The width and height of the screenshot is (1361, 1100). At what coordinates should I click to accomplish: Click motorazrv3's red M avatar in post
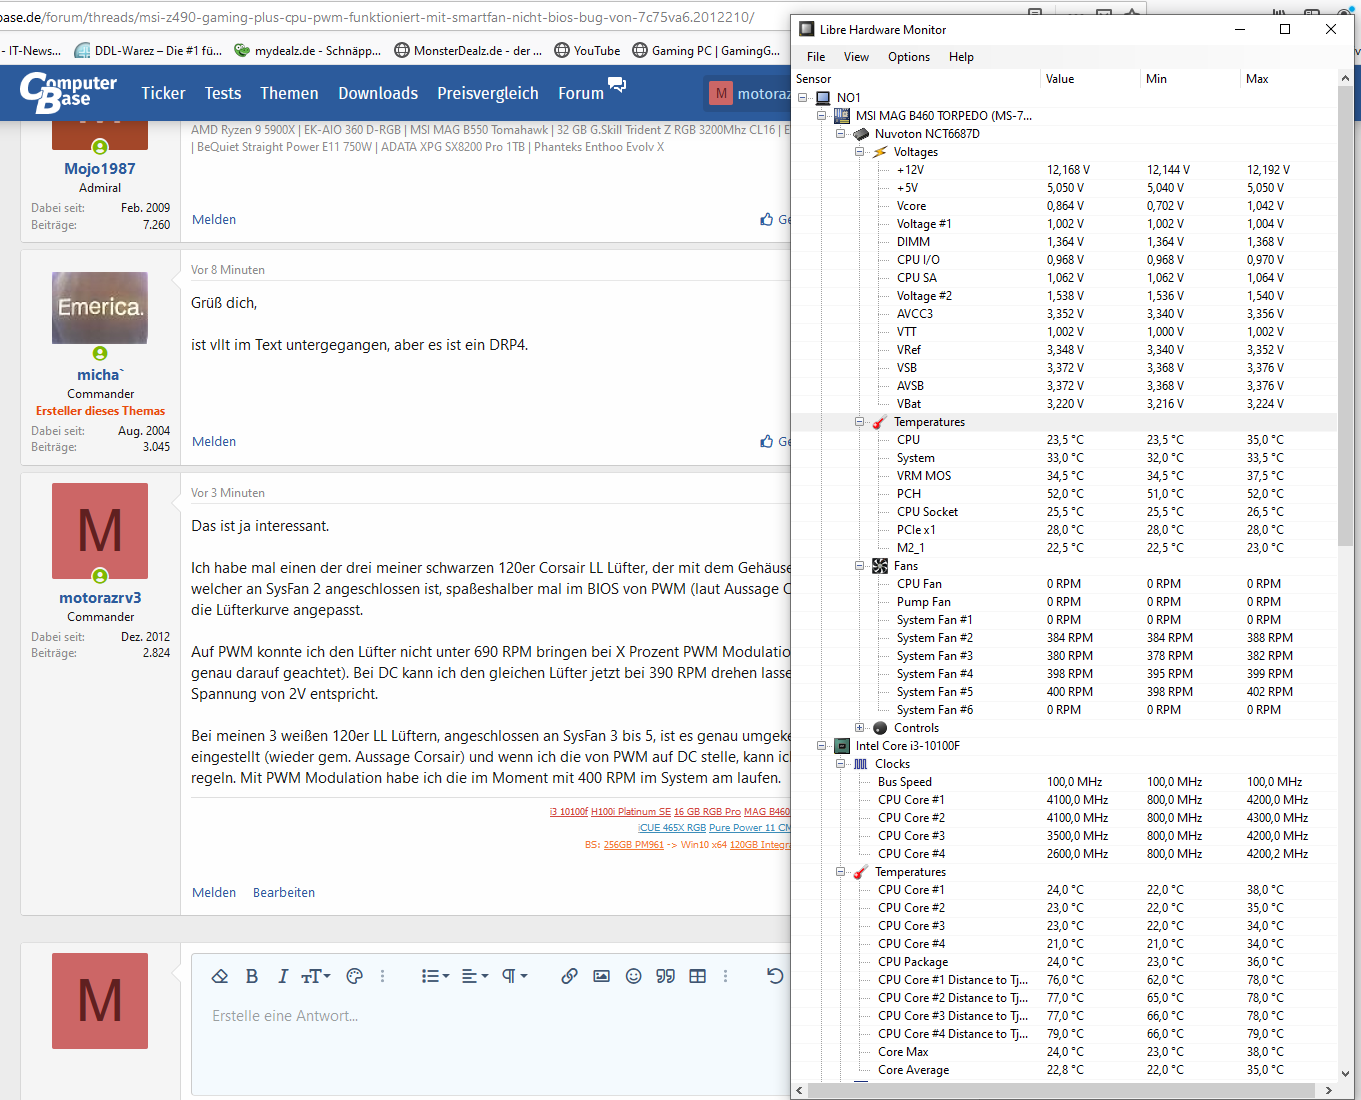pos(100,531)
